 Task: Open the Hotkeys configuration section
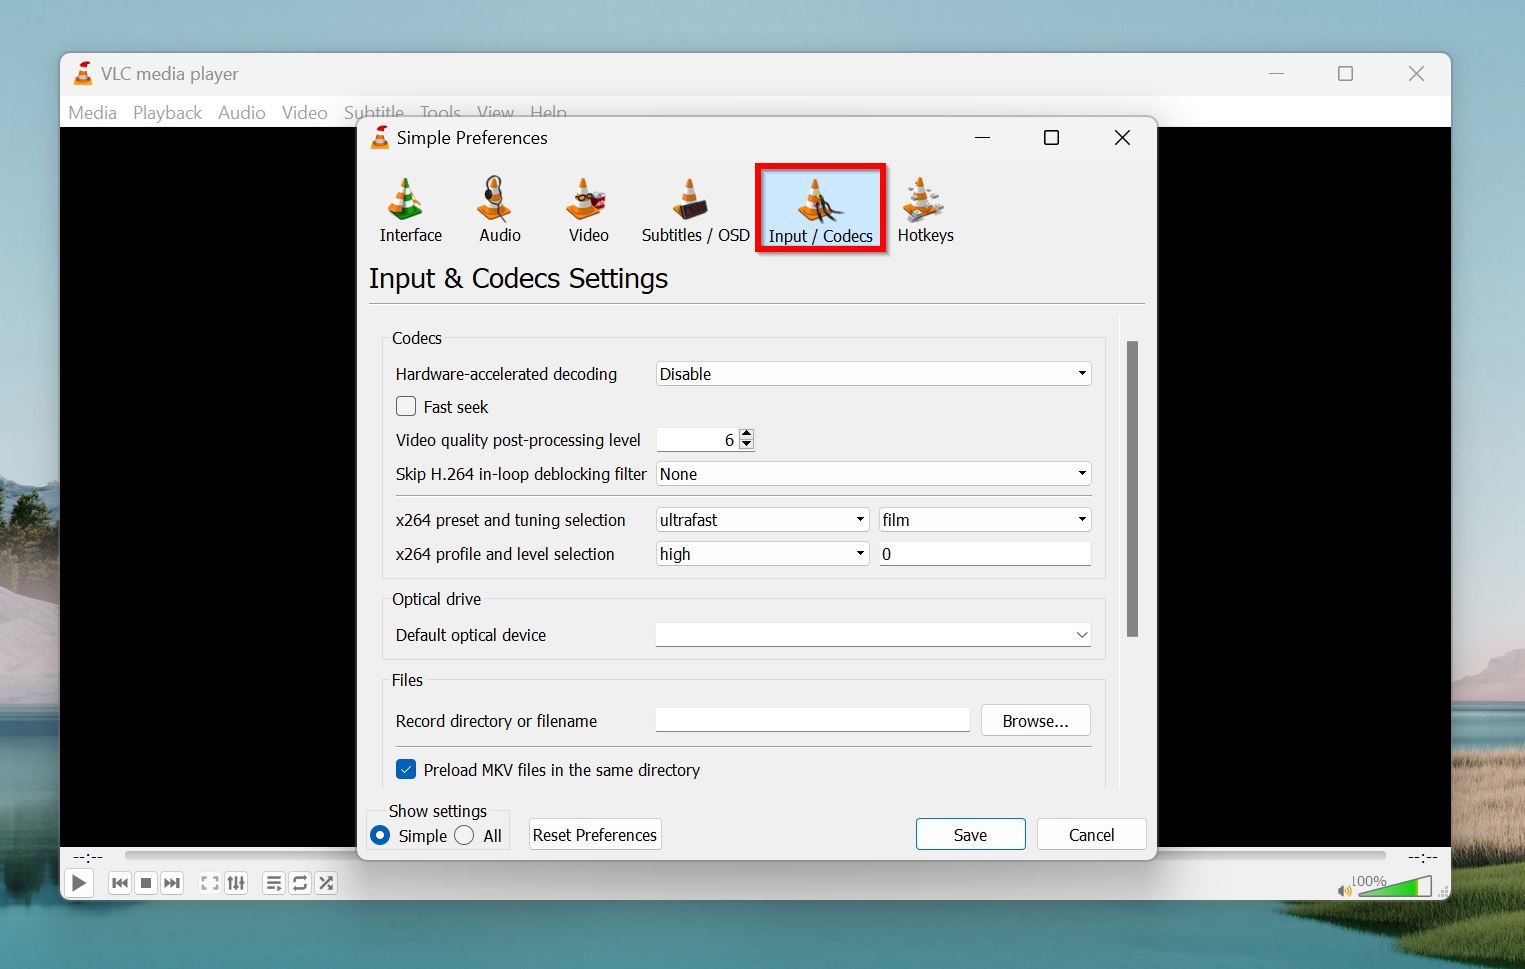[x=924, y=208]
